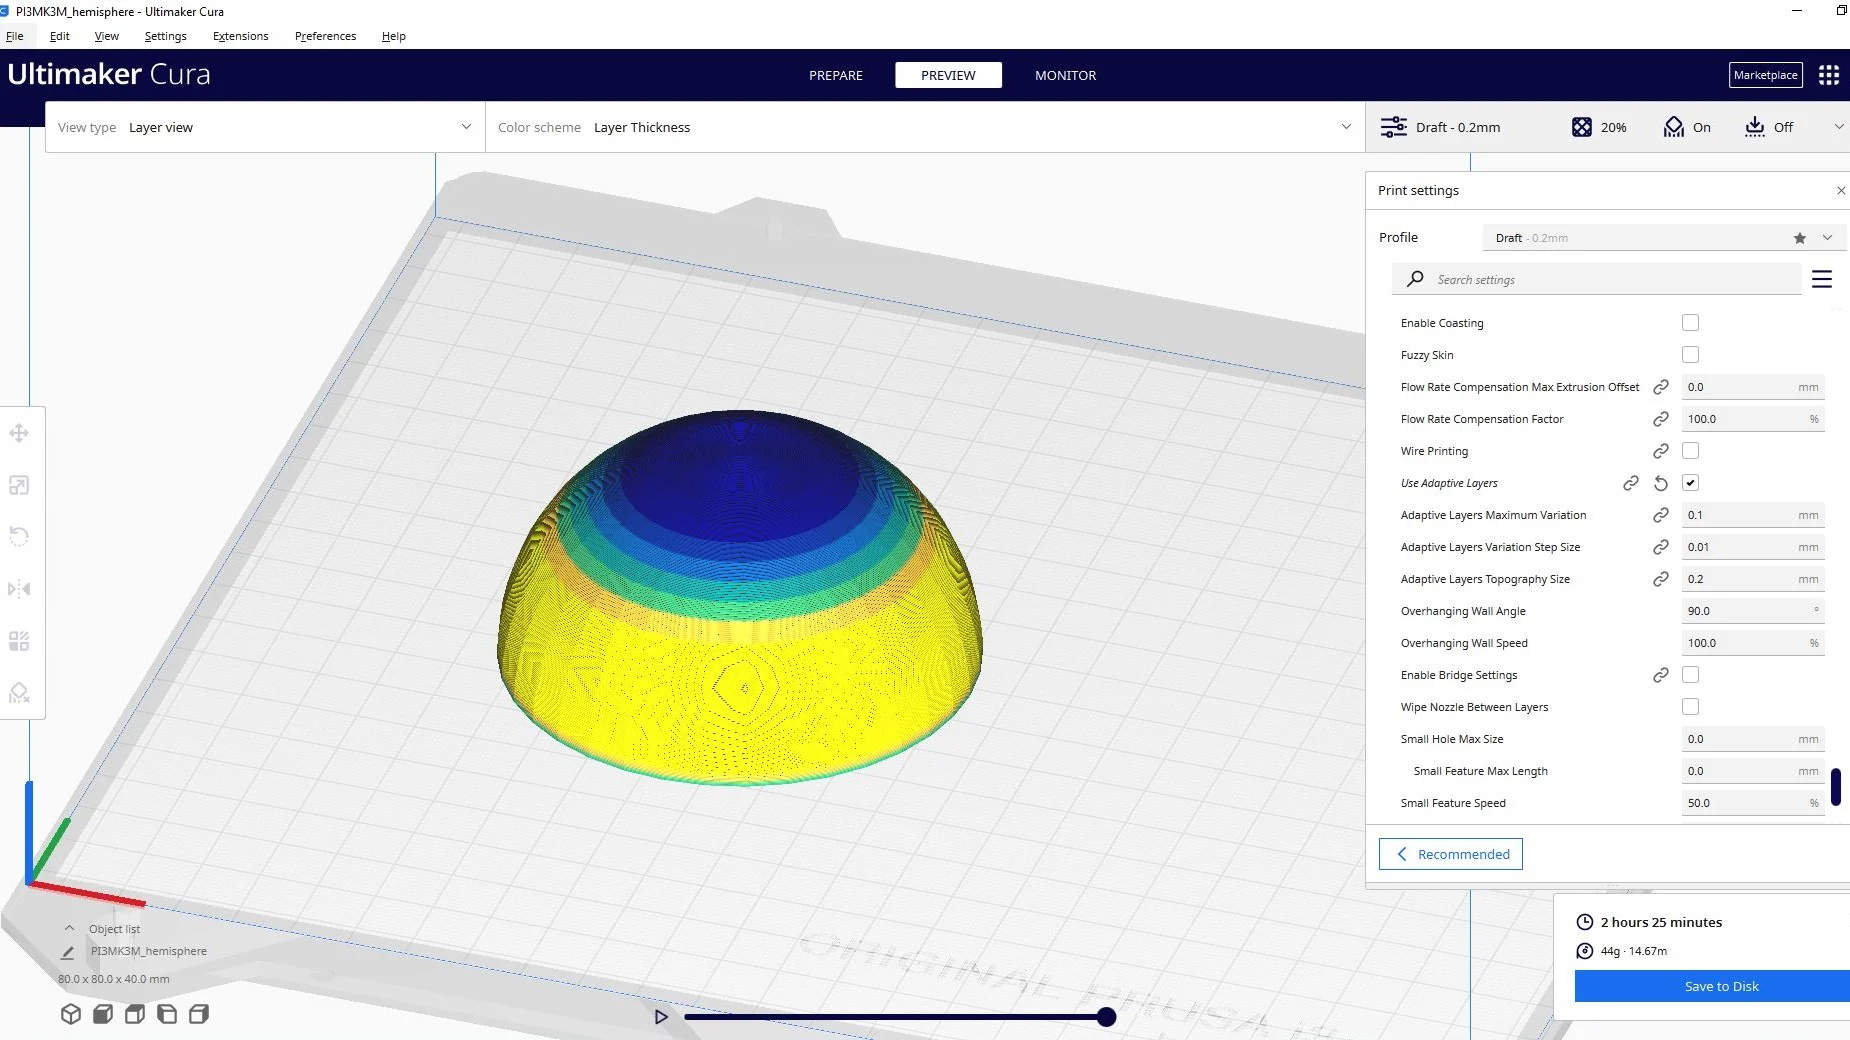Switch to front camera view cube icon

pyautogui.click(x=101, y=1014)
